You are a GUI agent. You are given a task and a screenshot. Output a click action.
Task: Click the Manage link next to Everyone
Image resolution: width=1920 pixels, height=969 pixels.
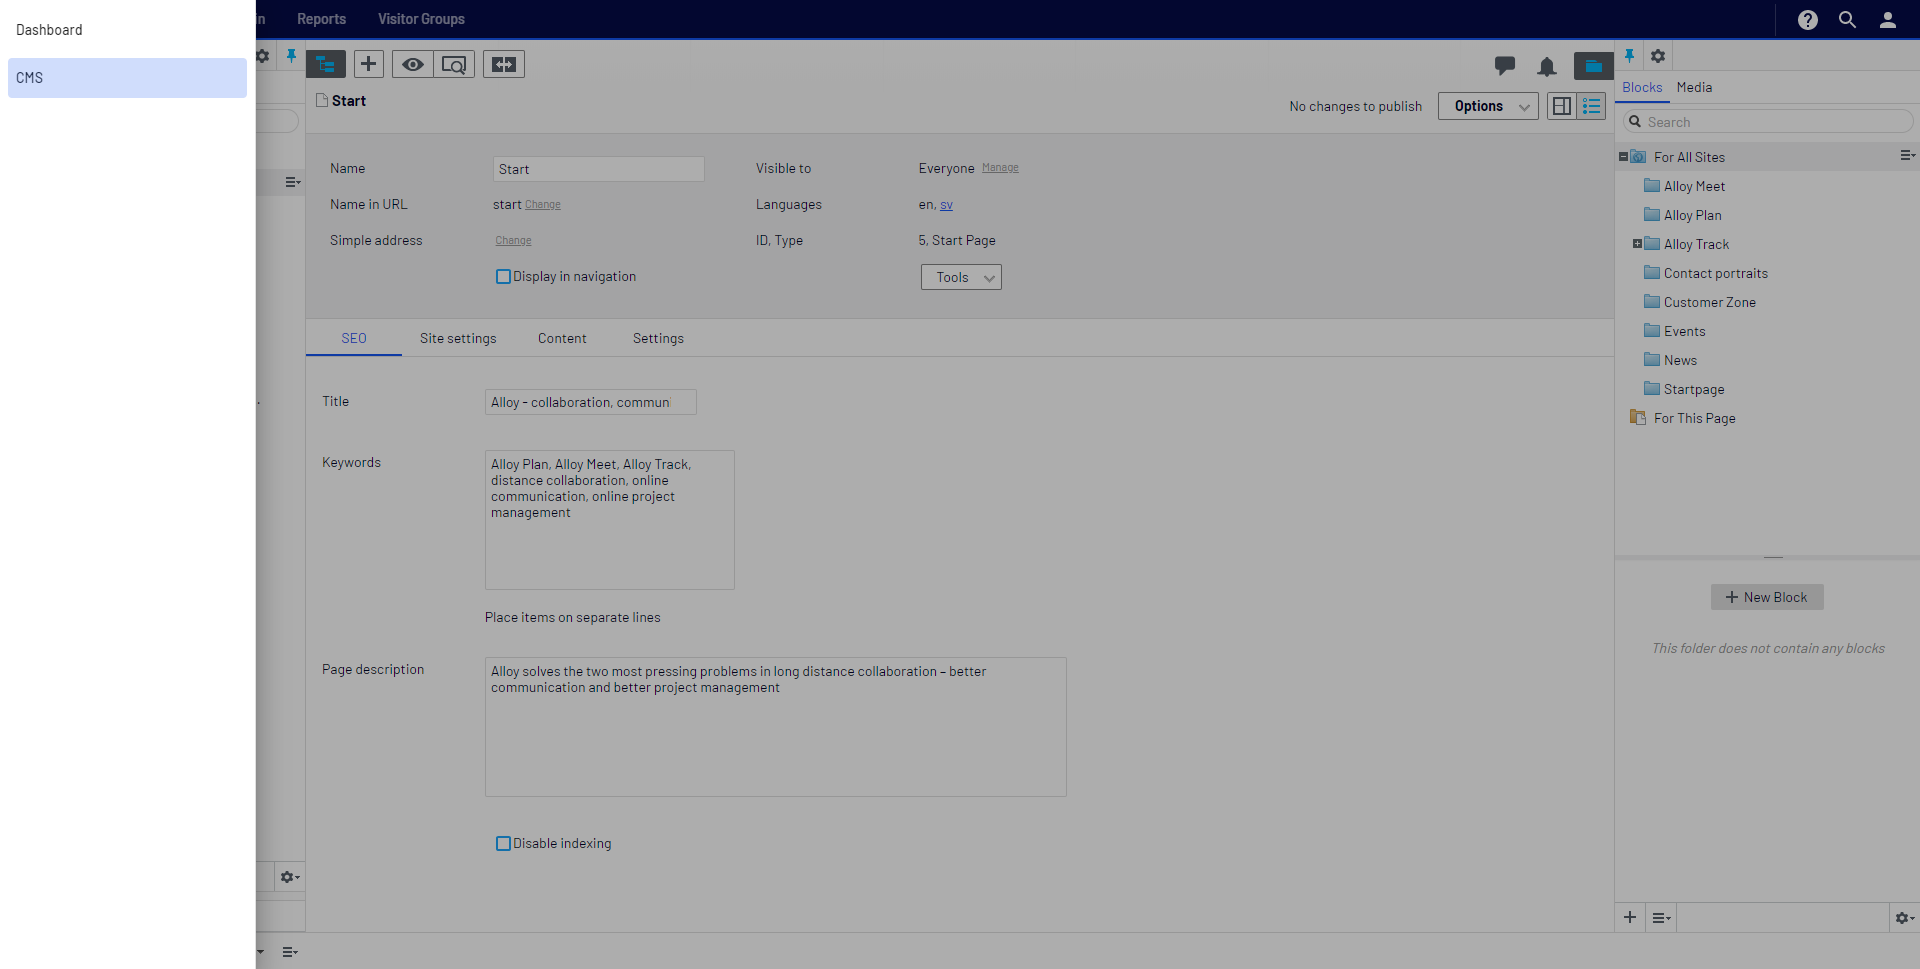[1000, 168]
